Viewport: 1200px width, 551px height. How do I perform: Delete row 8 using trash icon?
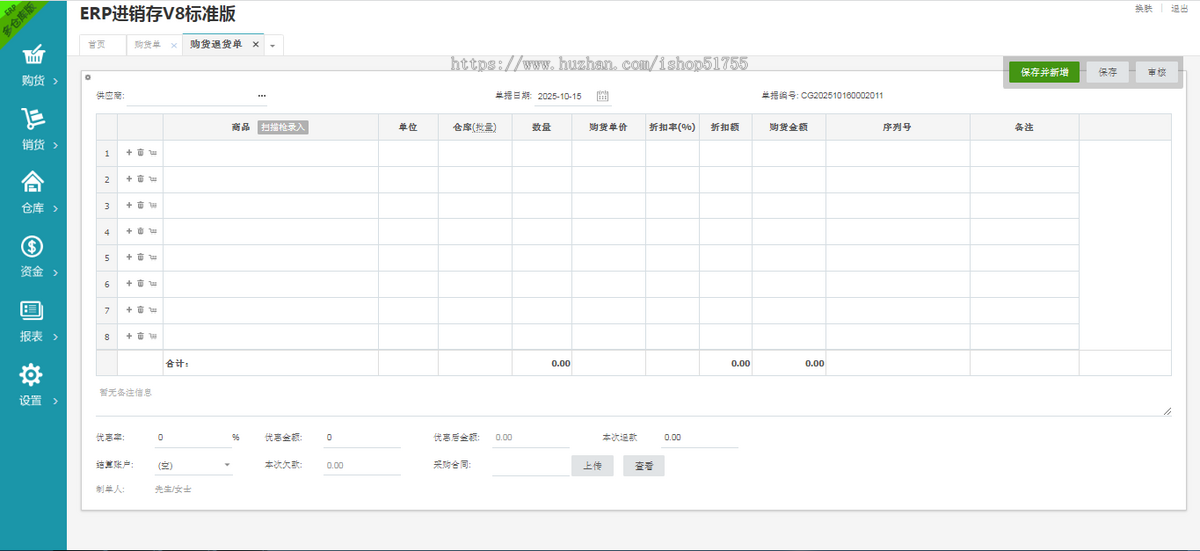pos(140,336)
